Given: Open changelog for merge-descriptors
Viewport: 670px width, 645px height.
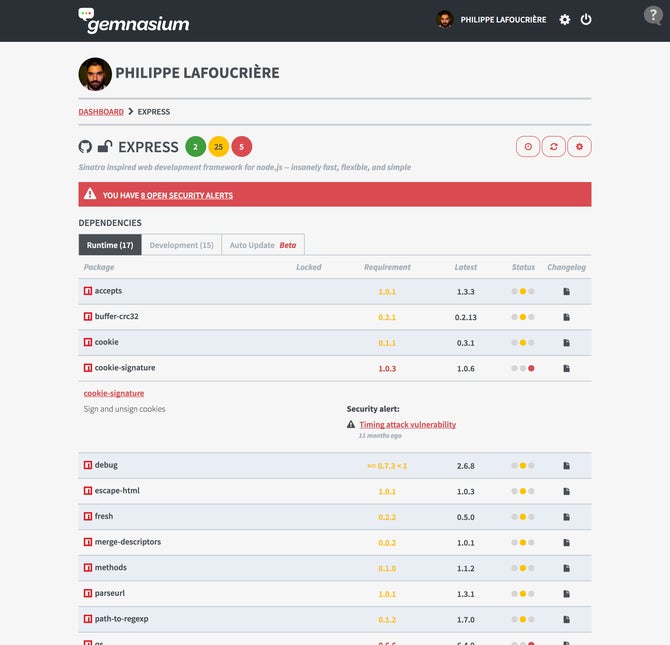Looking at the screenshot, I should (x=566, y=542).
